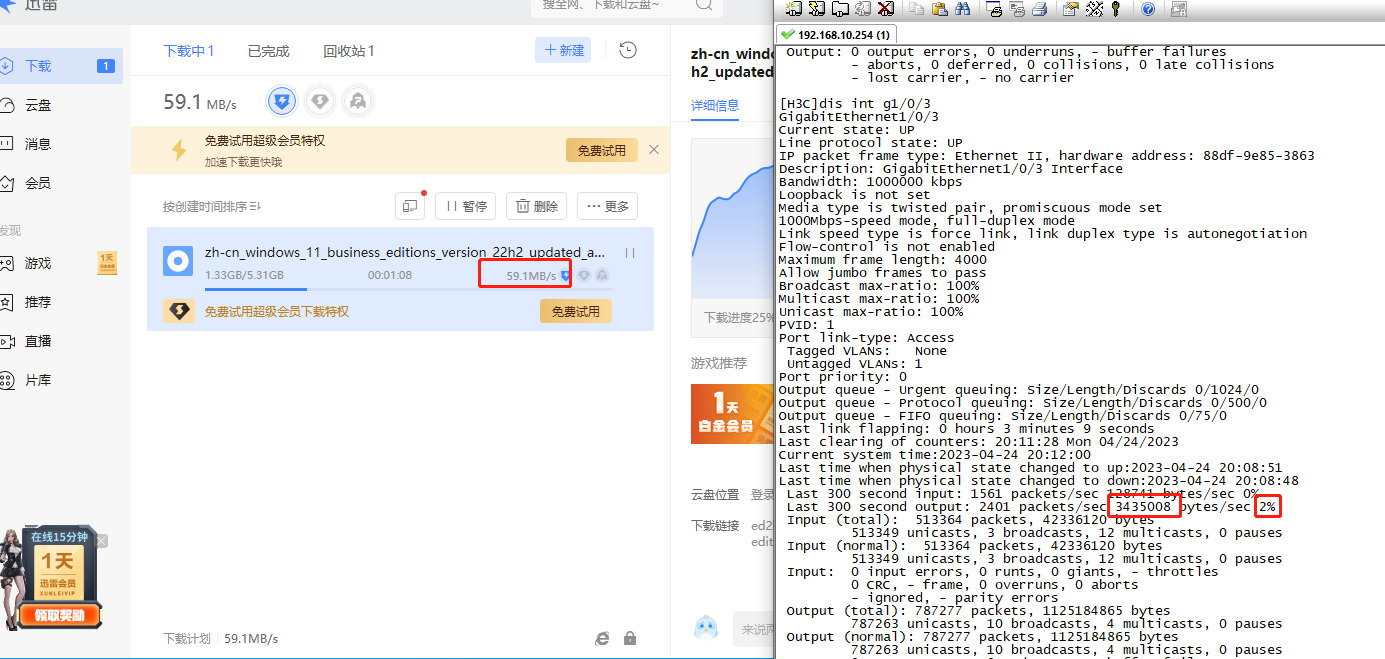Click the lock icon in the status bar
Screen dimensions: 1385x659
(630, 638)
